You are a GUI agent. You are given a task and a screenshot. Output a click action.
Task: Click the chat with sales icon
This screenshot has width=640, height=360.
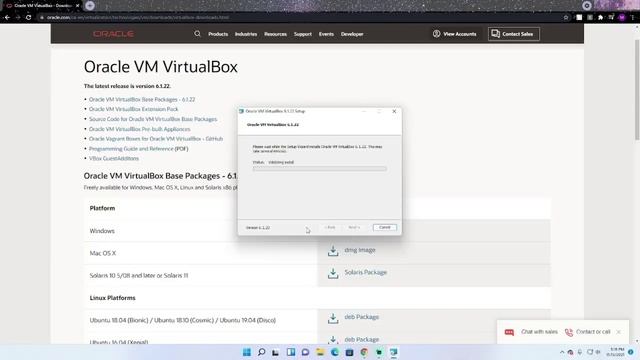click(x=509, y=332)
